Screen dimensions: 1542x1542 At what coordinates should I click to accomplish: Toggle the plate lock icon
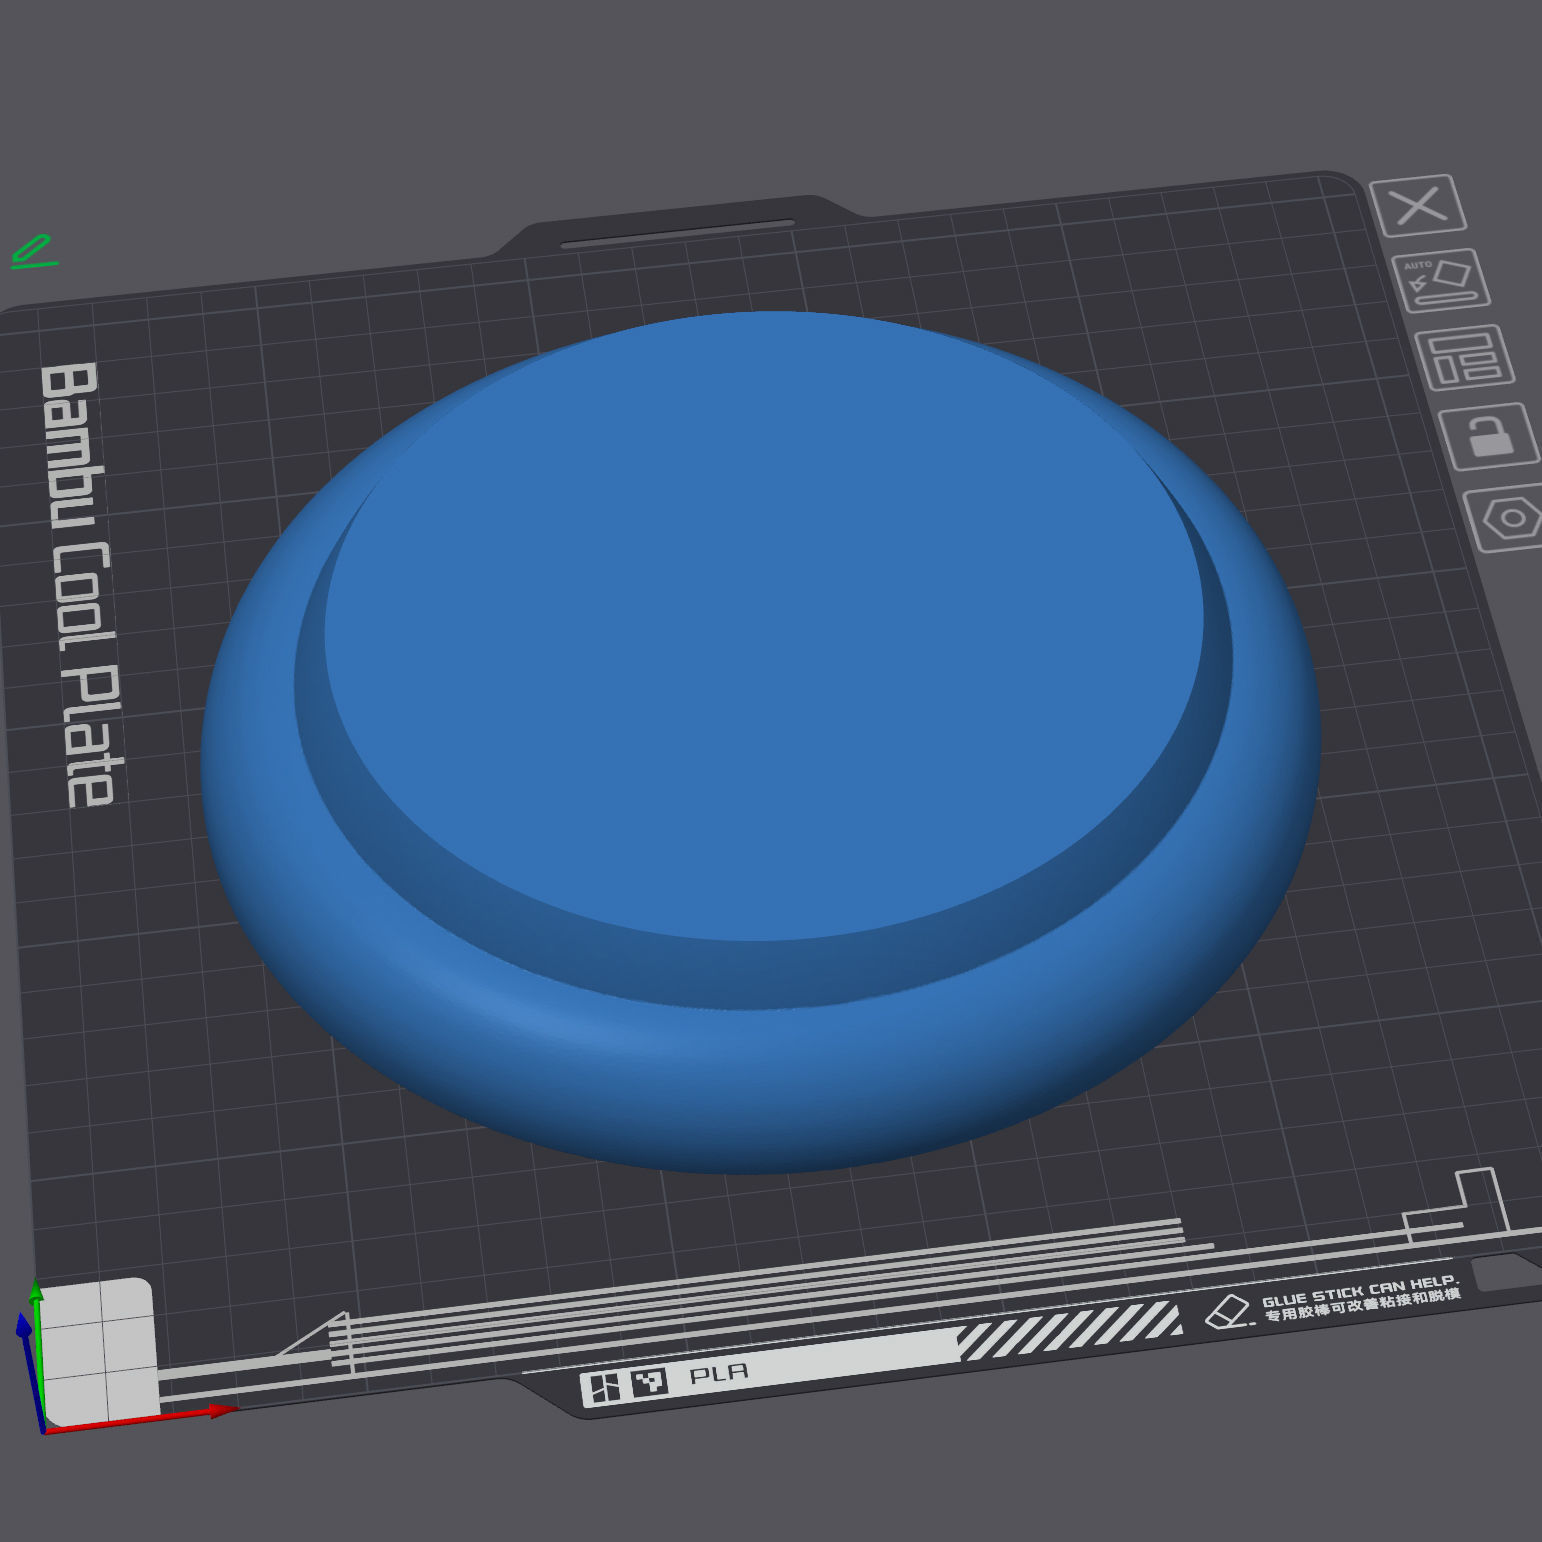coord(1490,436)
